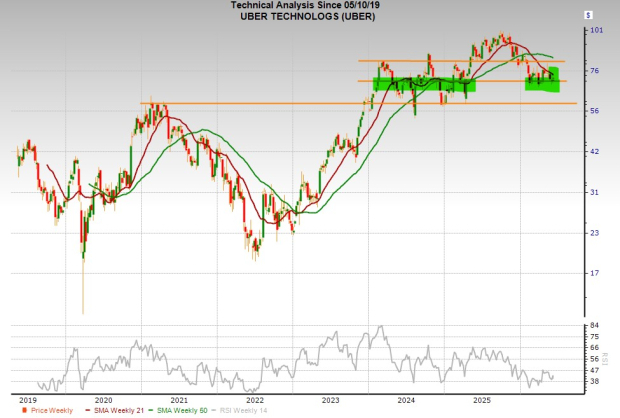Click the 'RSI Weekly 14' legend entry

click(x=240, y=410)
